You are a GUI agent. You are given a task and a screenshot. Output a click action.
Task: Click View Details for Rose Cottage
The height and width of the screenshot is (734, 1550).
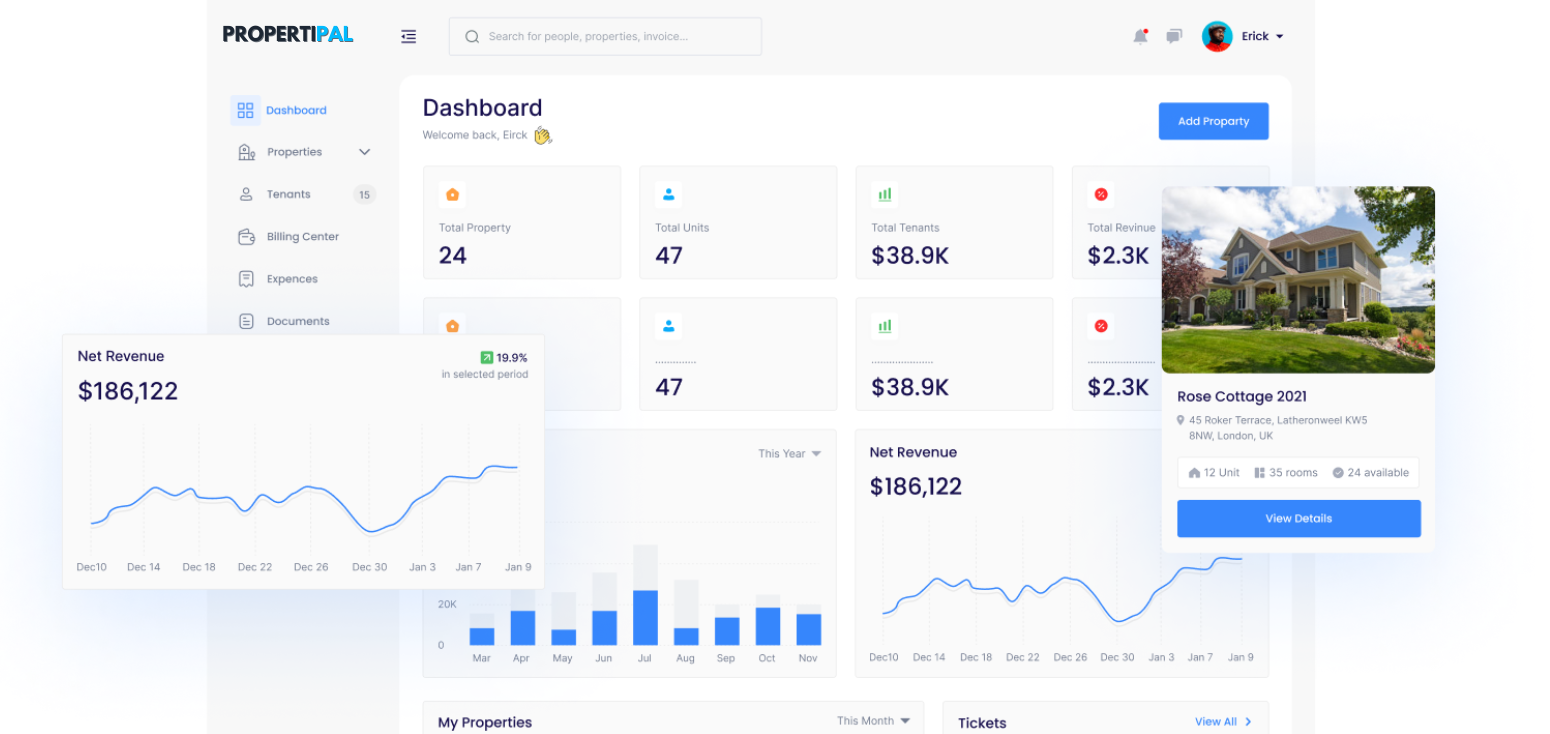1298,518
